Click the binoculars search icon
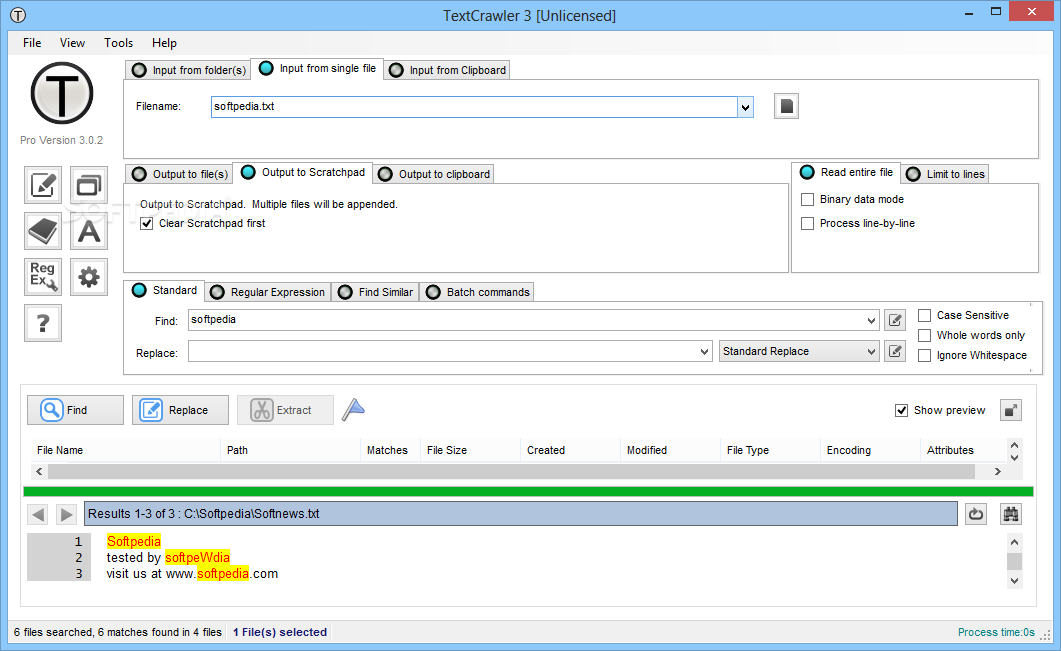Viewport: 1061px width, 651px height. (x=1010, y=514)
